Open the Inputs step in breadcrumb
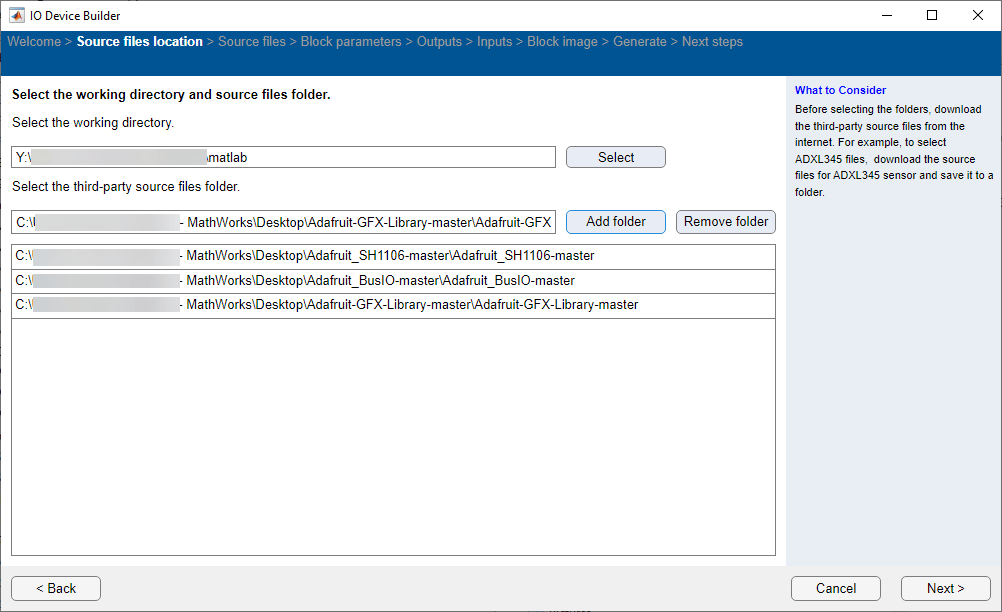Image resolution: width=1002 pixels, height=612 pixels. click(x=494, y=42)
